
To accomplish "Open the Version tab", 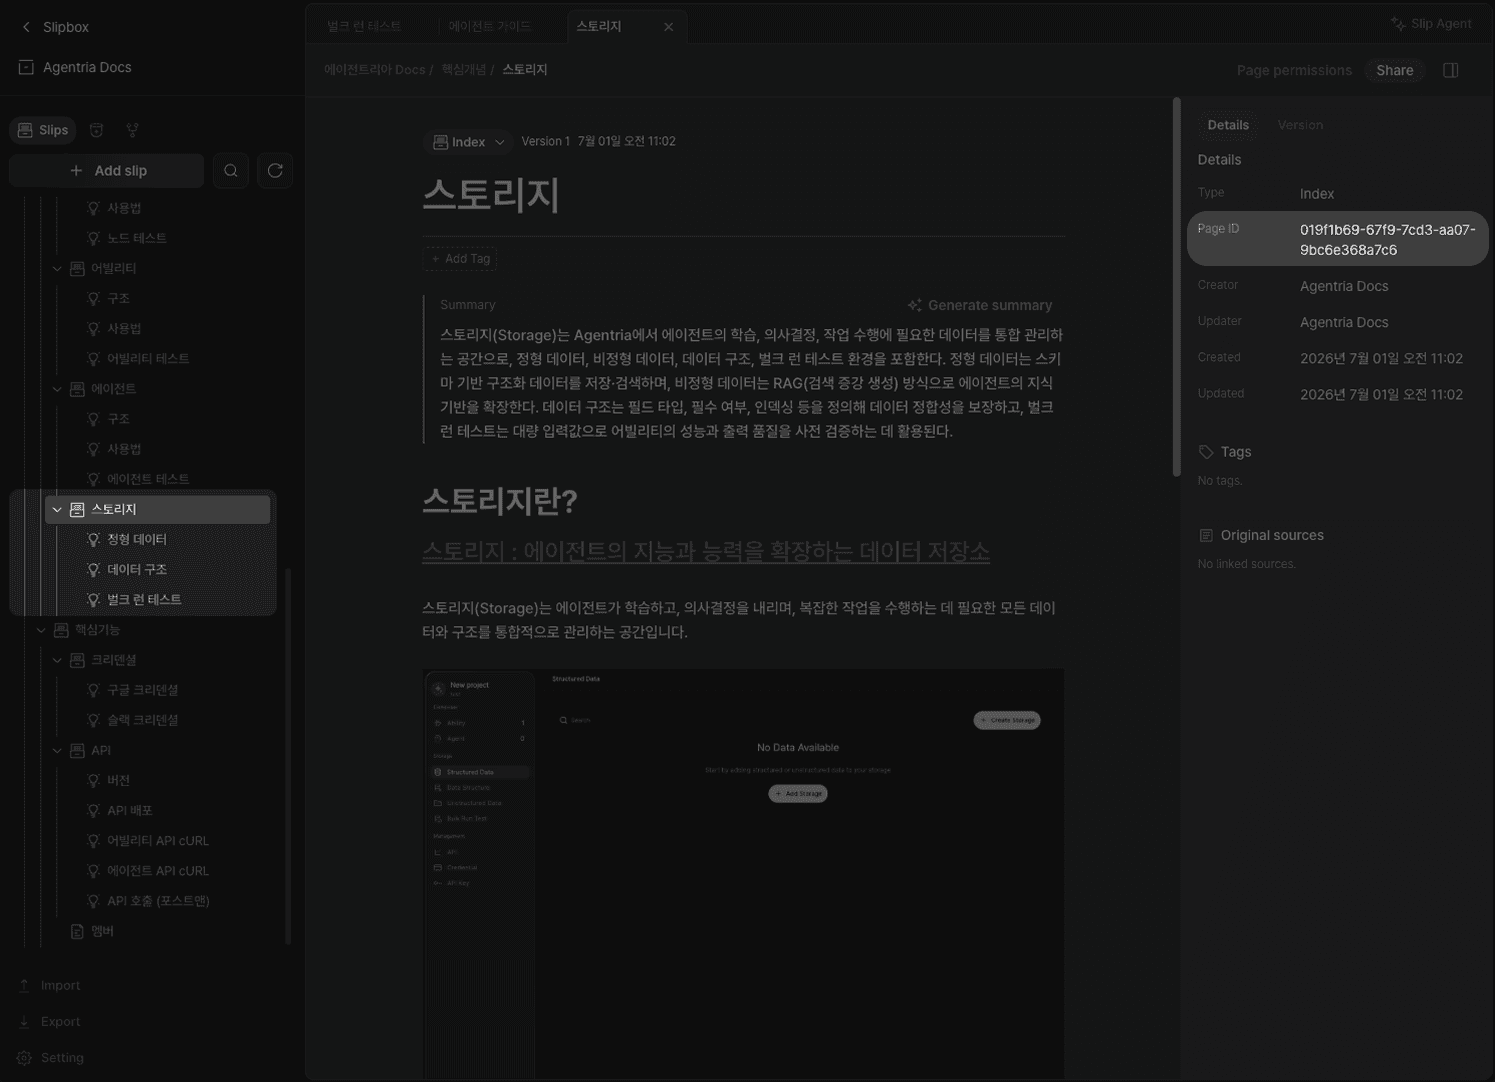I will 1300,125.
